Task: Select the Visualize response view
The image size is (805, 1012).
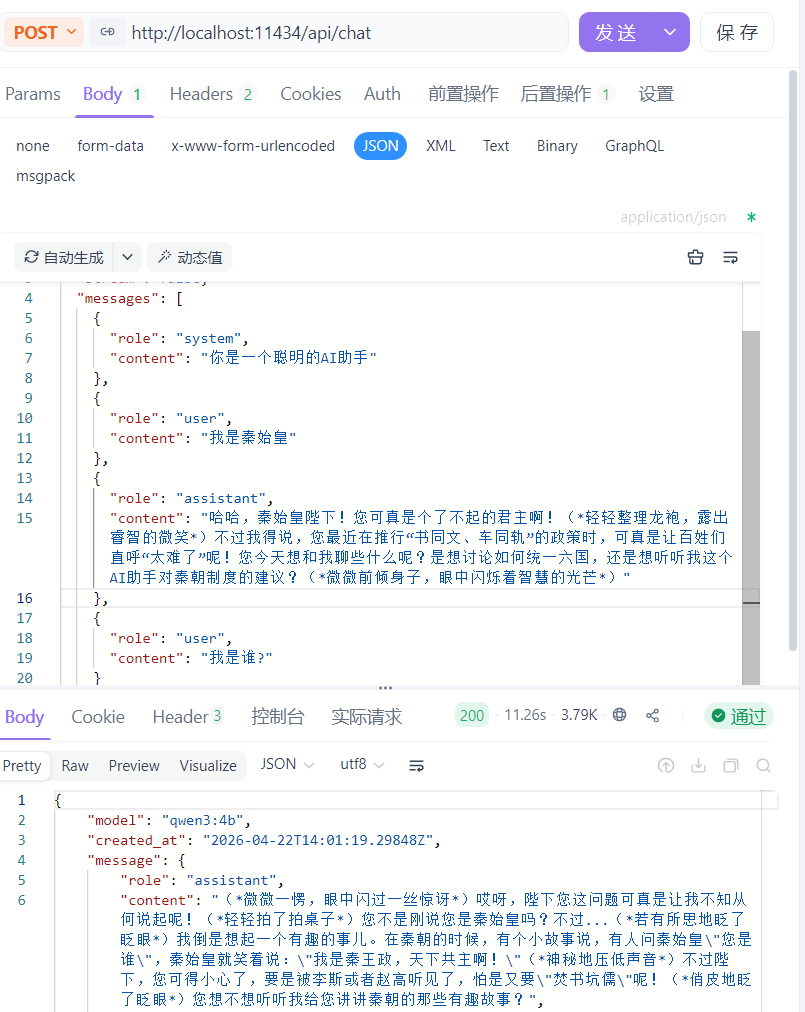Action: (208, 765)
